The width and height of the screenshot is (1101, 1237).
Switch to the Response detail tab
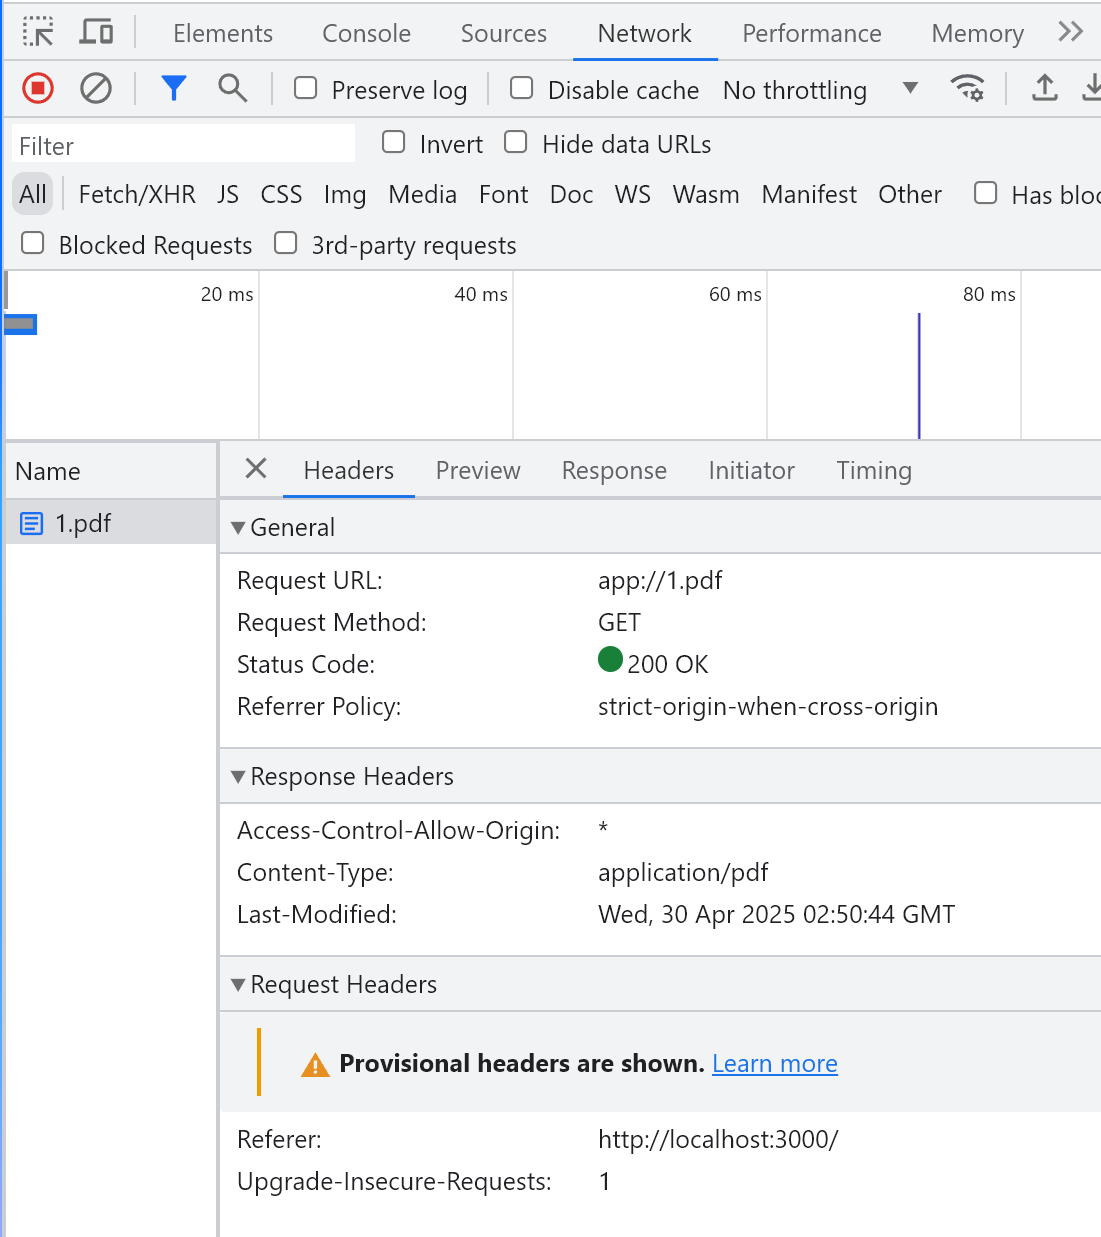[x=614, y=470]
